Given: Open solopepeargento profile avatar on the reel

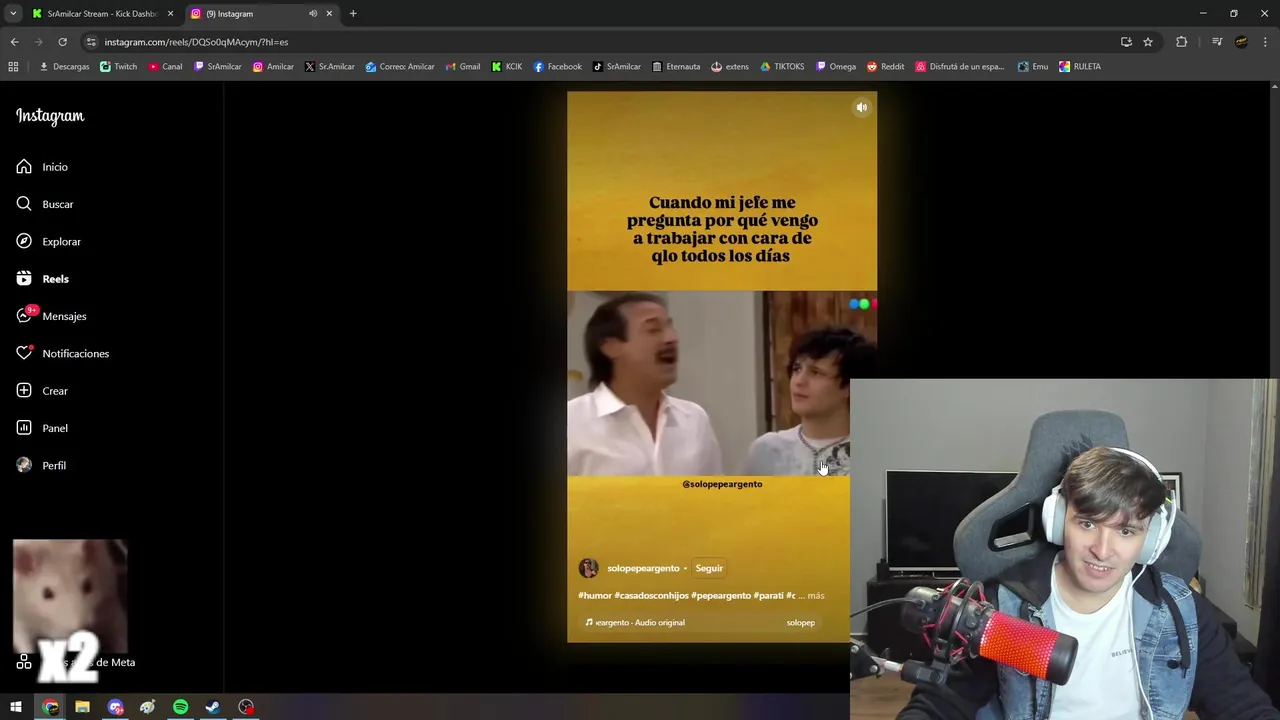Looking at the screenshot, I should coord(588,568).
